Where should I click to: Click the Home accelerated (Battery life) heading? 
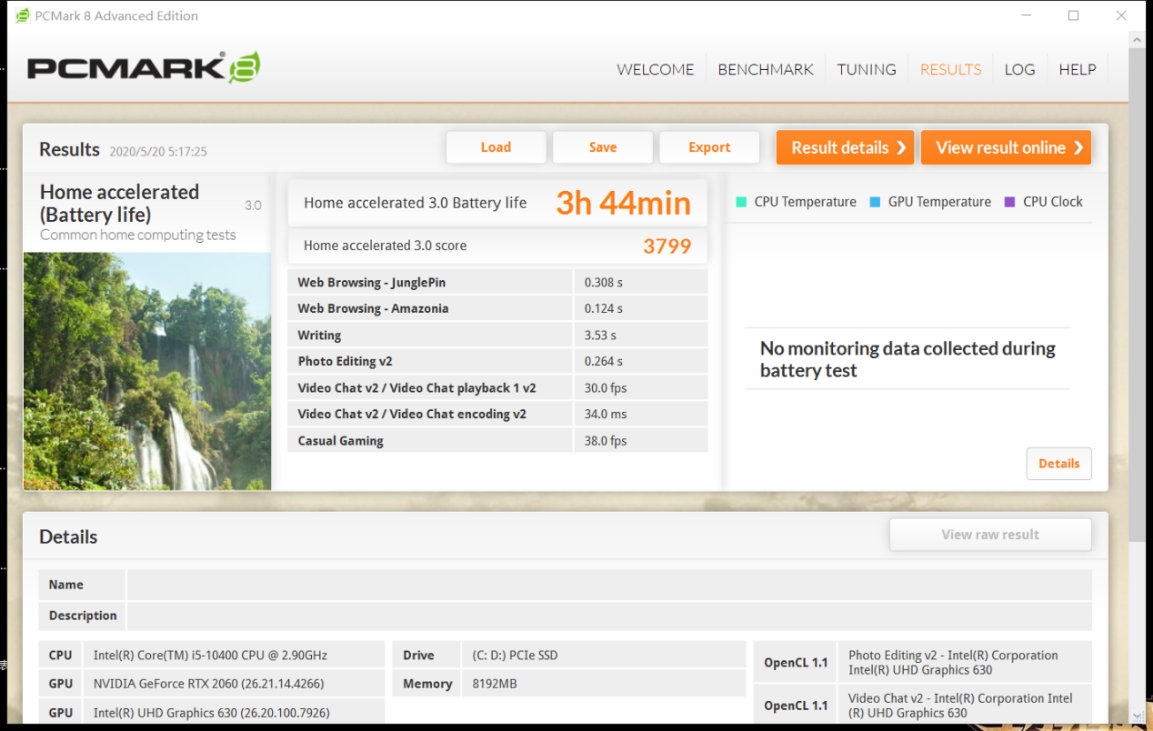pyautogui.click(x=119, y=203)
